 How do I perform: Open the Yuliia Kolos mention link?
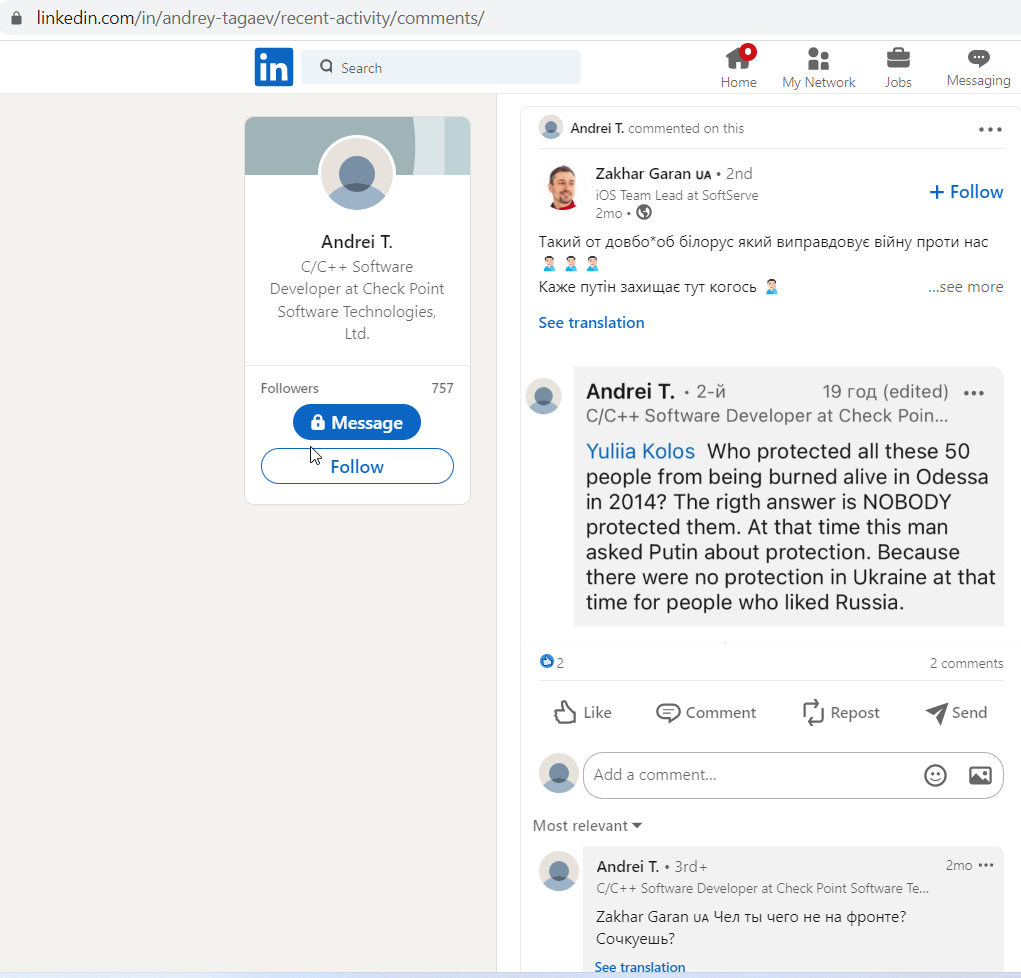tap(640, 451)
